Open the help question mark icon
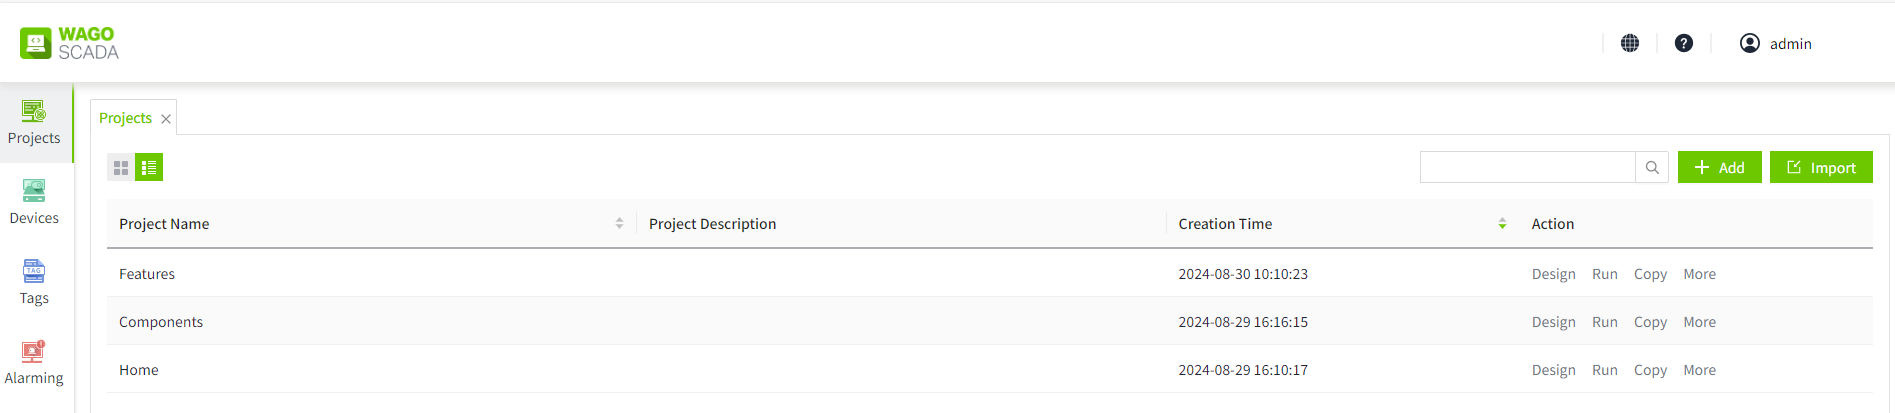Image resolution: width=1895 pixels, height=413 pixels. (1684, 43)
